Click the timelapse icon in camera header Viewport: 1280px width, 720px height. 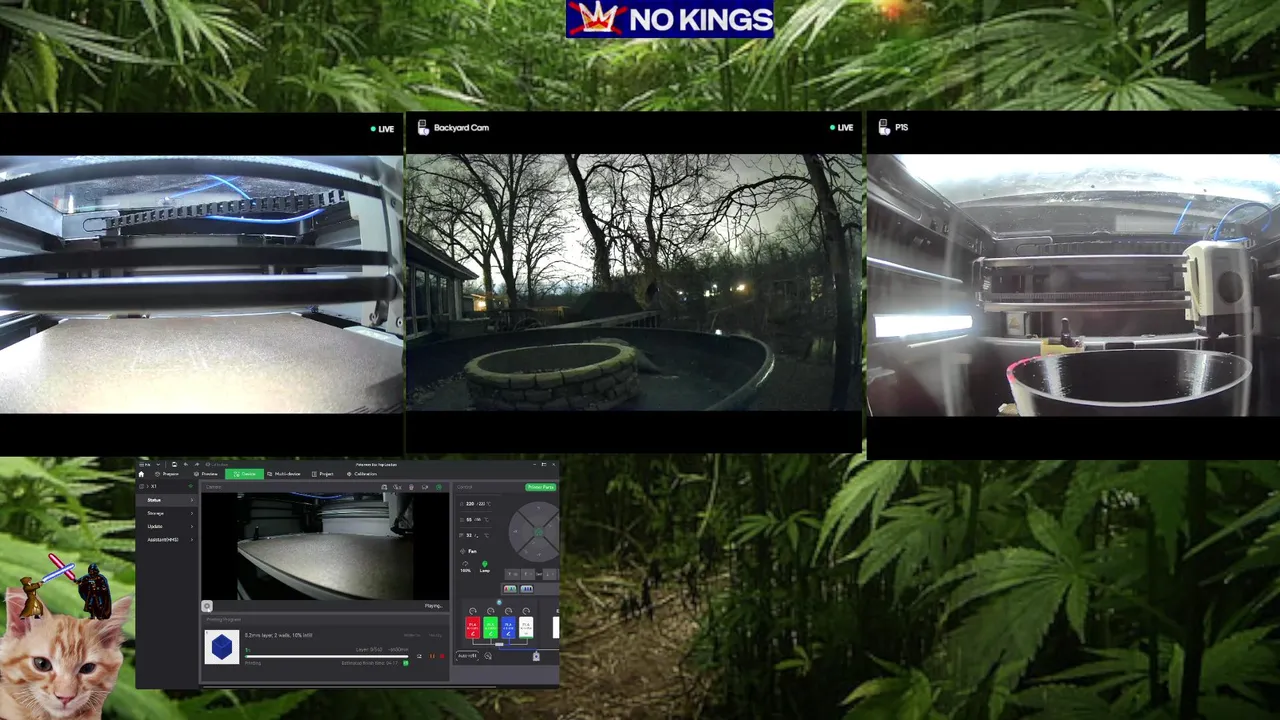pyautogui.click(x=397, y=487)
